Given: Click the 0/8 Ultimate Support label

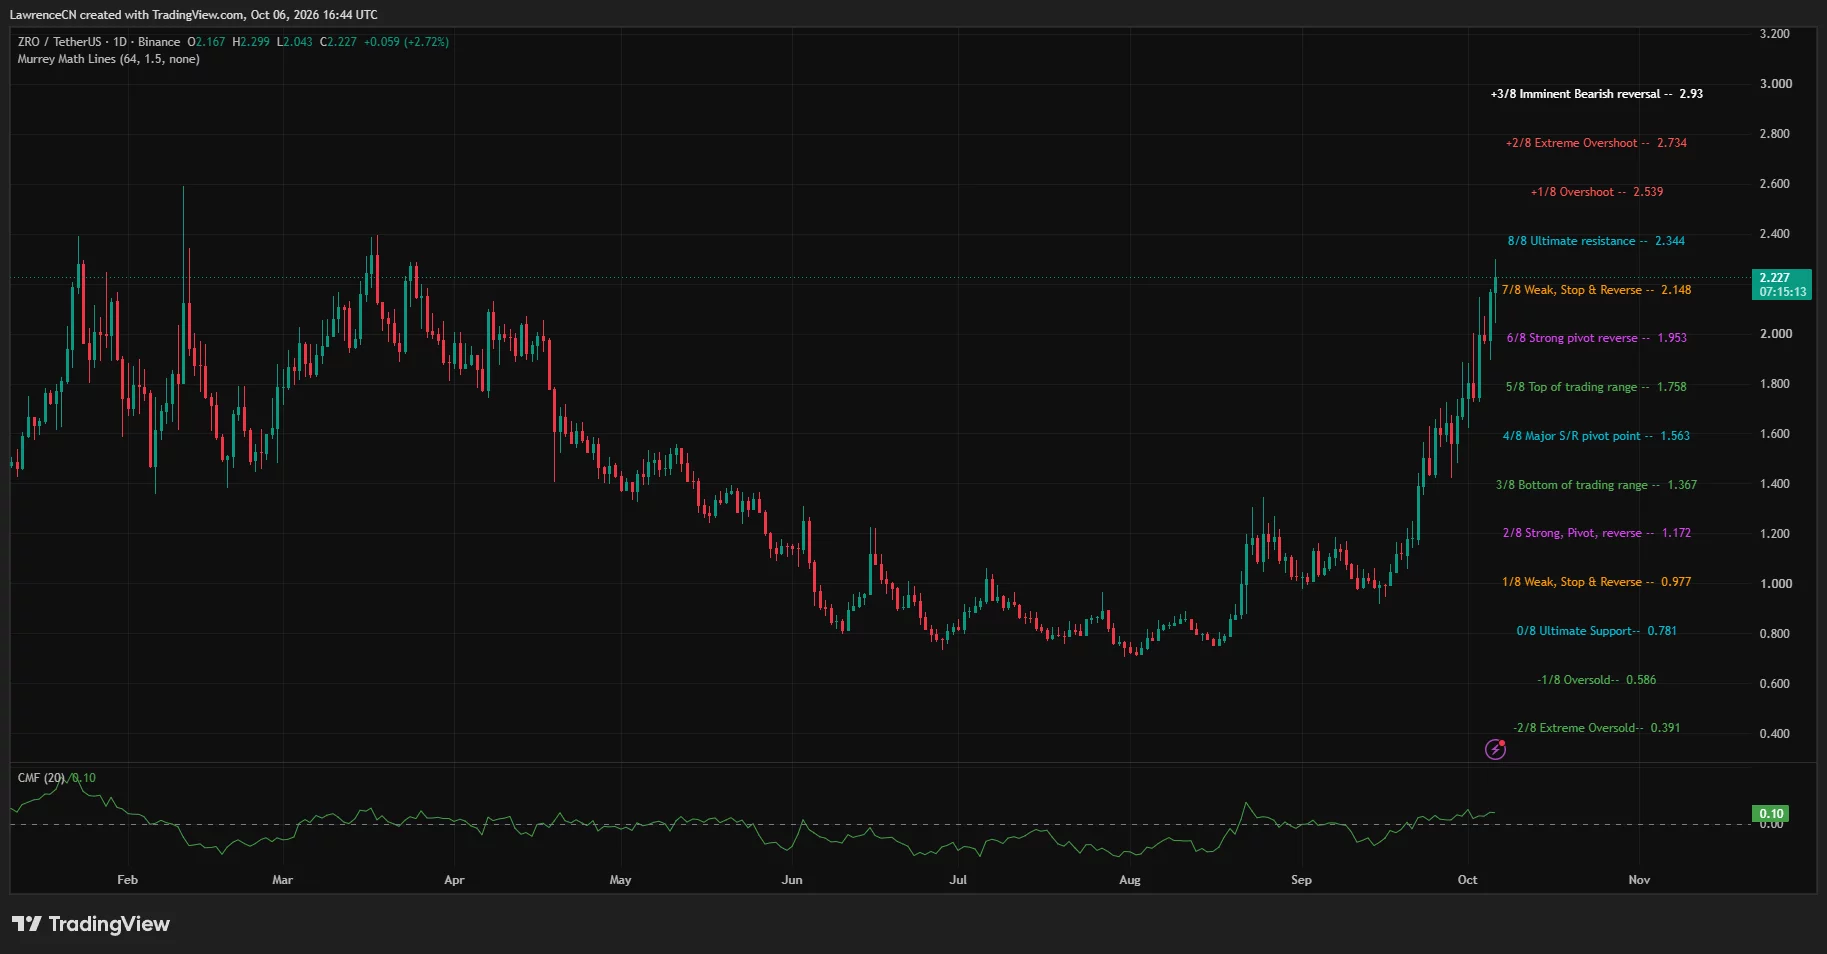Looking at the screenshot, I should [1596, 631].
